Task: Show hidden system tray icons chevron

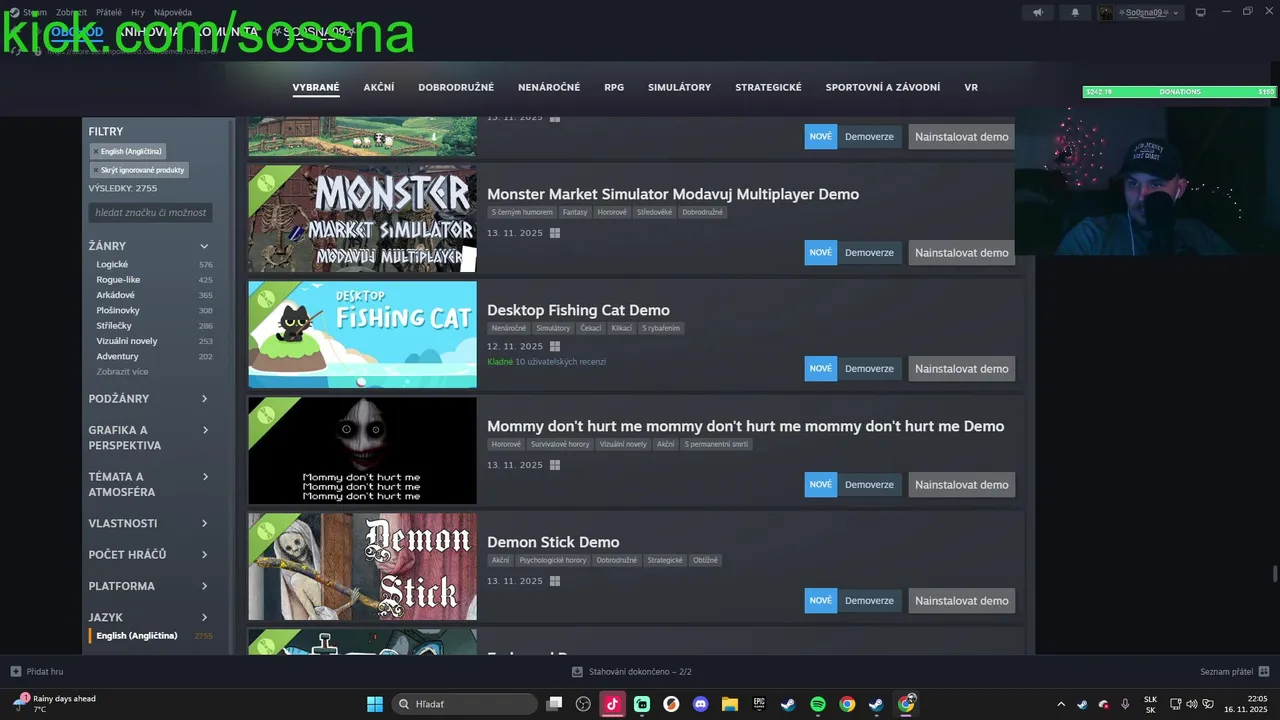Action: (1061, 704)
